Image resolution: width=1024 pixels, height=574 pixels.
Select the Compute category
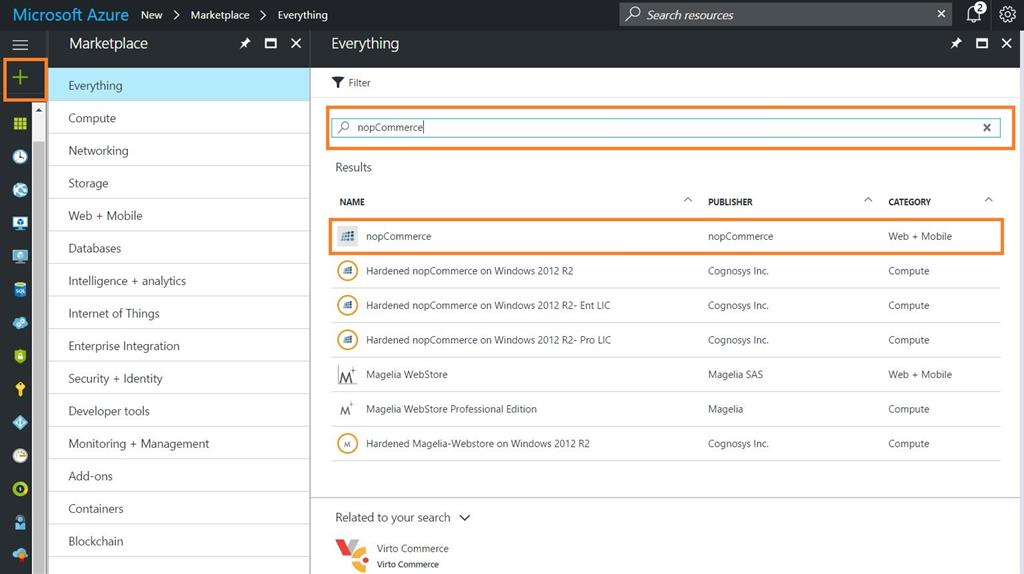[x=92, y=118]
